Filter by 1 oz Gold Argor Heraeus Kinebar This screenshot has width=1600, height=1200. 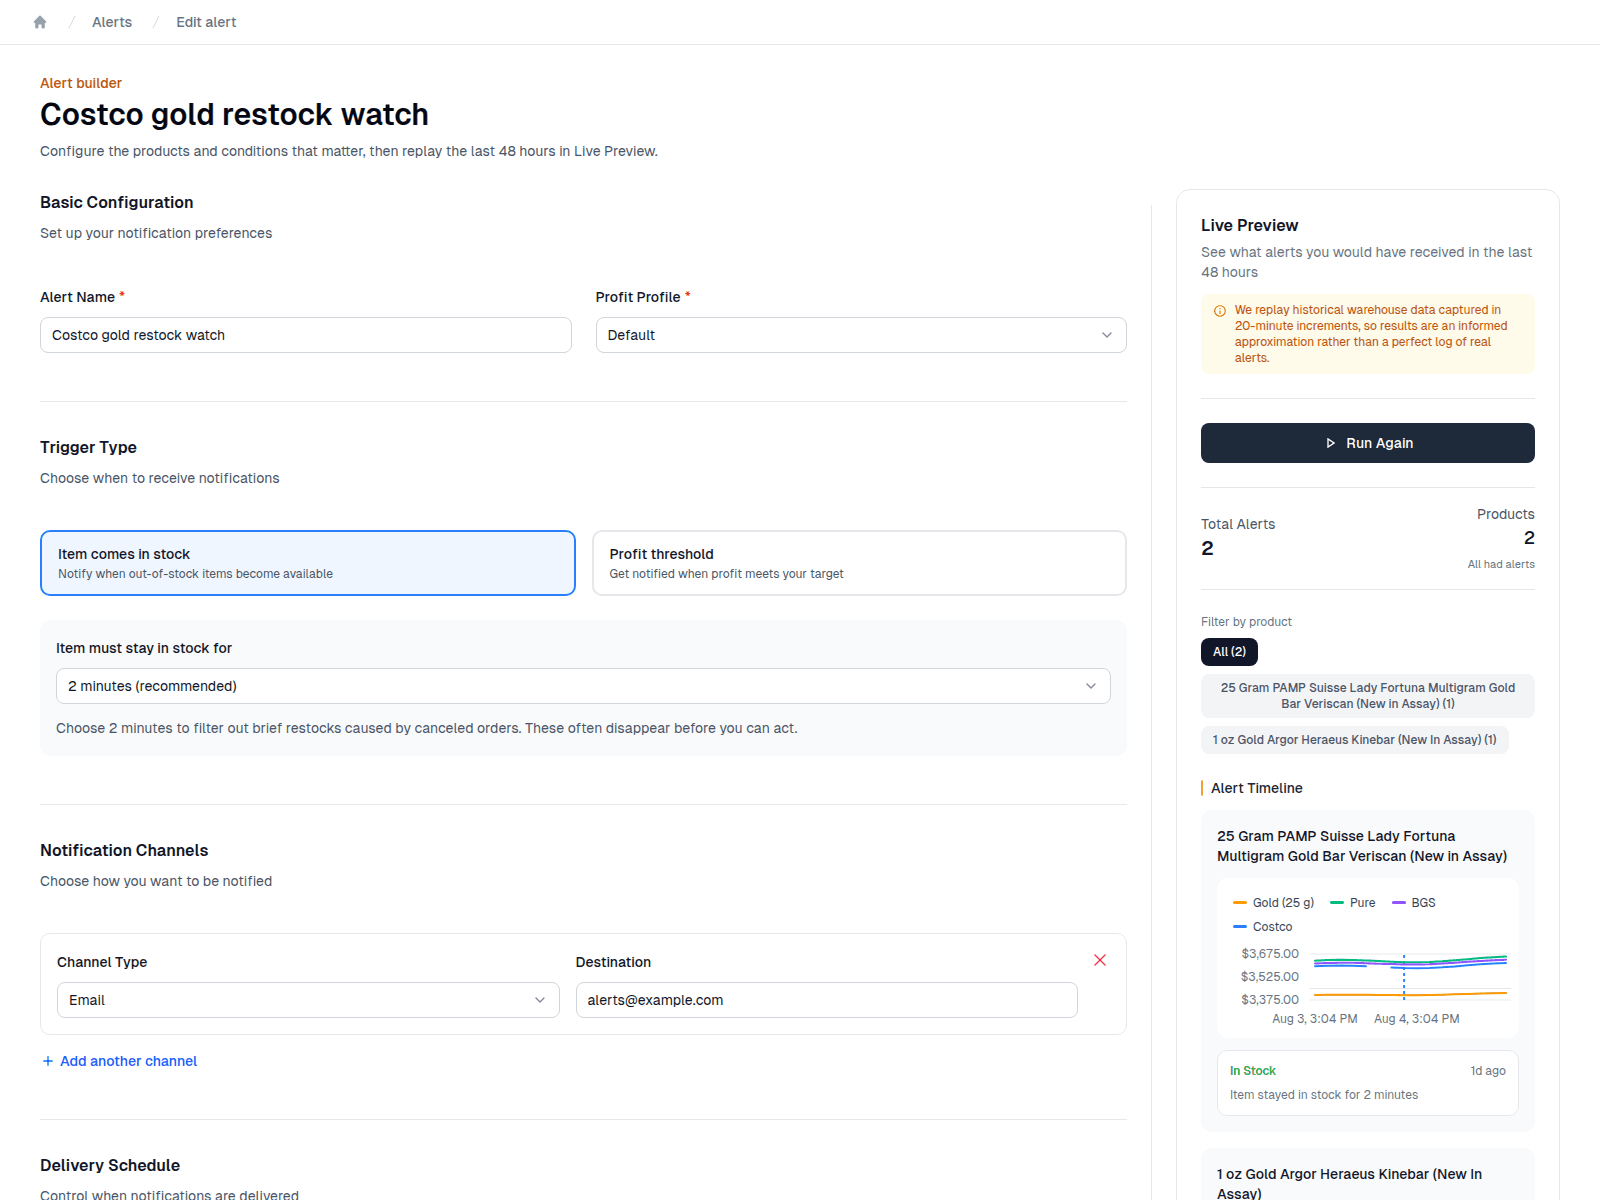1355,740
